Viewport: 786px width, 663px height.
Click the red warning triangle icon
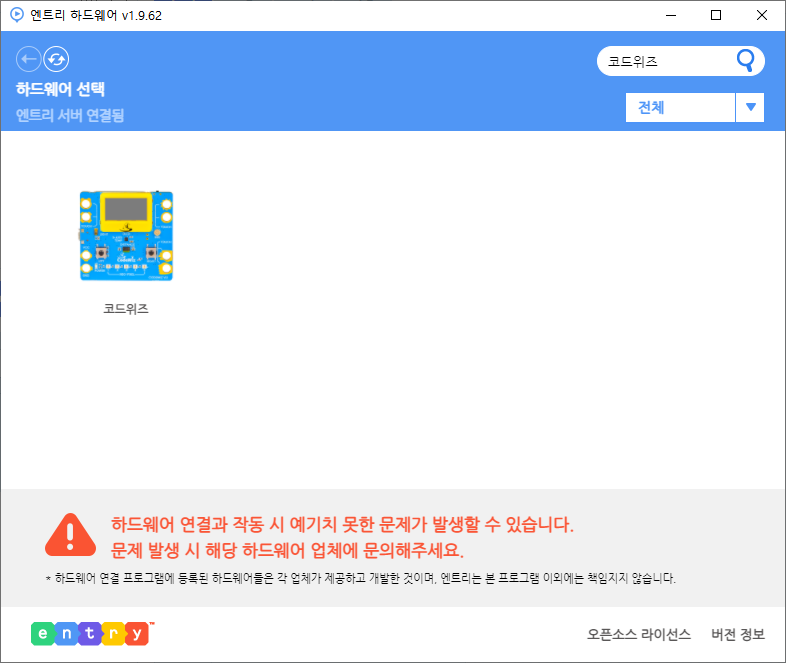(x=70, y=535)
